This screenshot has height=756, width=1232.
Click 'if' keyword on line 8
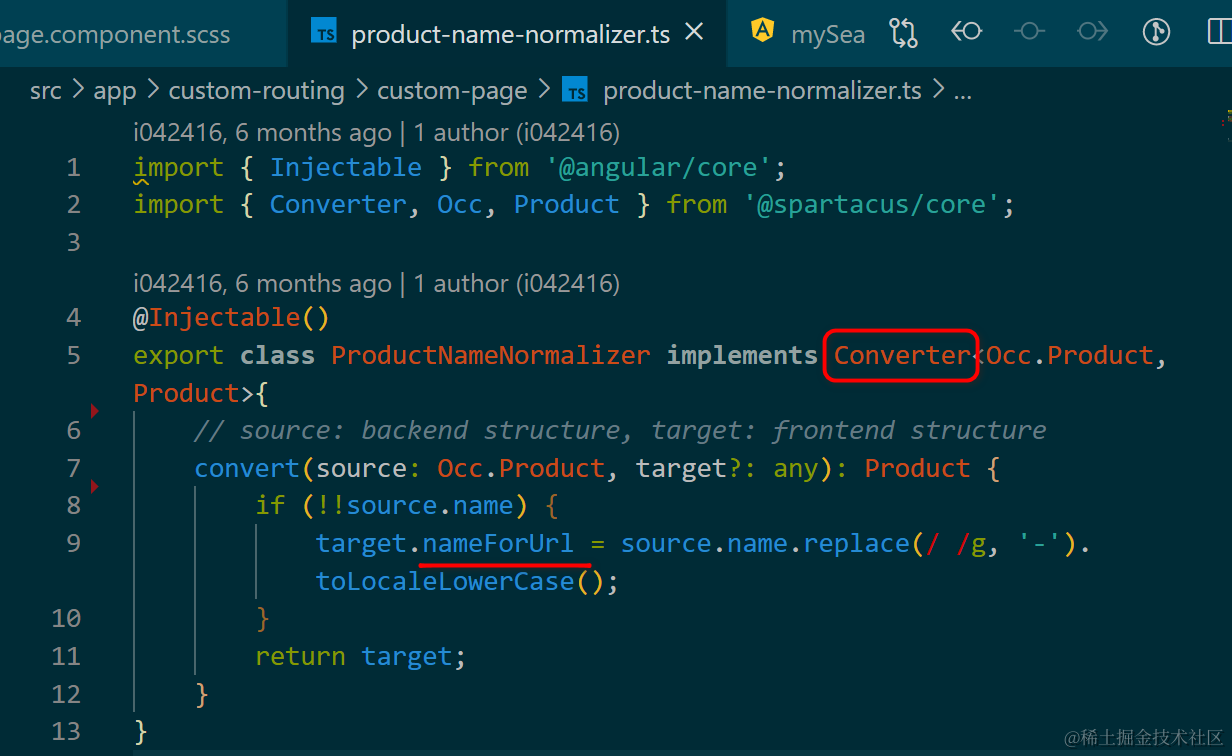click(x=270, y=505)
